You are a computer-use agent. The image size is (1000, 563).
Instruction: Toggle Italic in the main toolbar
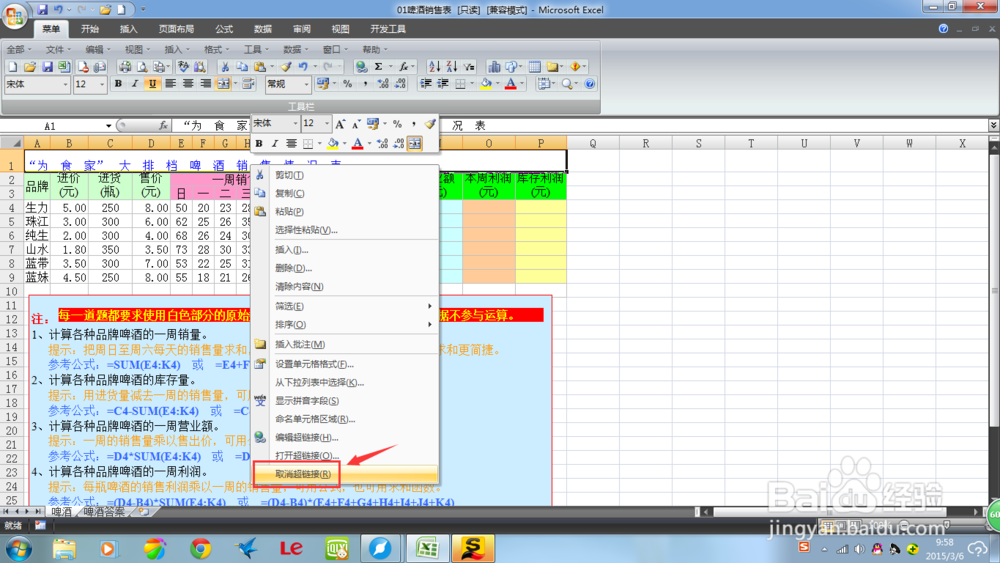135,84
